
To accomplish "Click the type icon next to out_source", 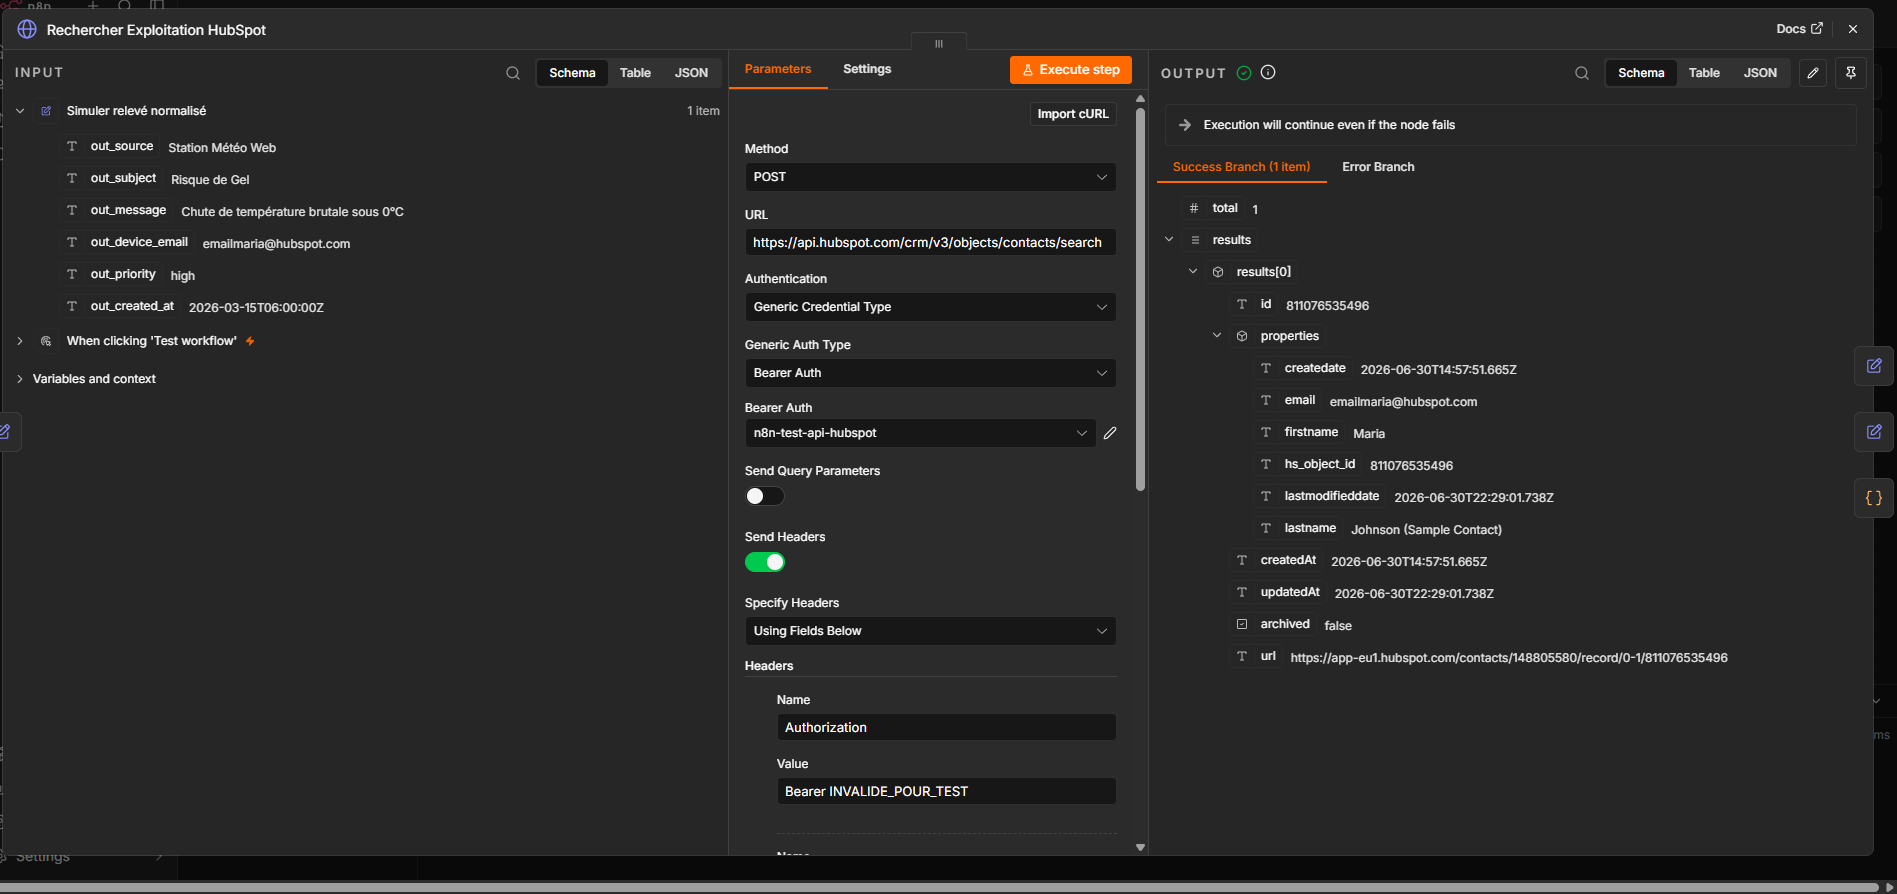I will click(72, 146).
